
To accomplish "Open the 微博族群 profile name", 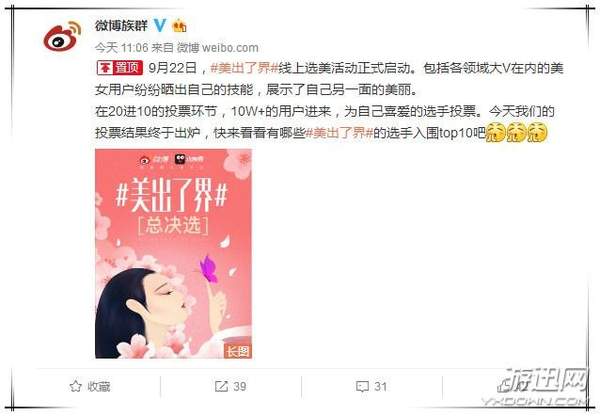I will [x=121, y=26].
